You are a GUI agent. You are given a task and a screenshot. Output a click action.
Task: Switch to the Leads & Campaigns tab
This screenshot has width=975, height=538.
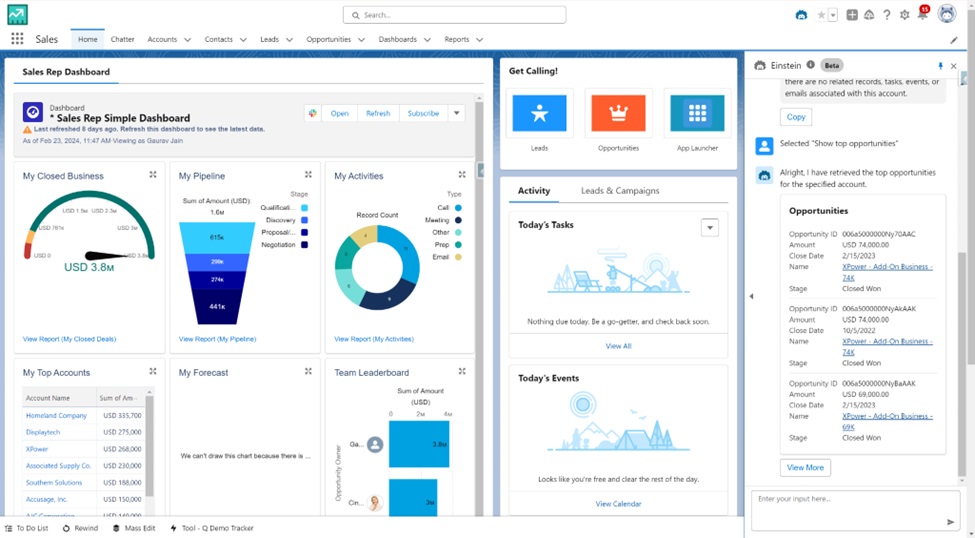click(619, 191)
